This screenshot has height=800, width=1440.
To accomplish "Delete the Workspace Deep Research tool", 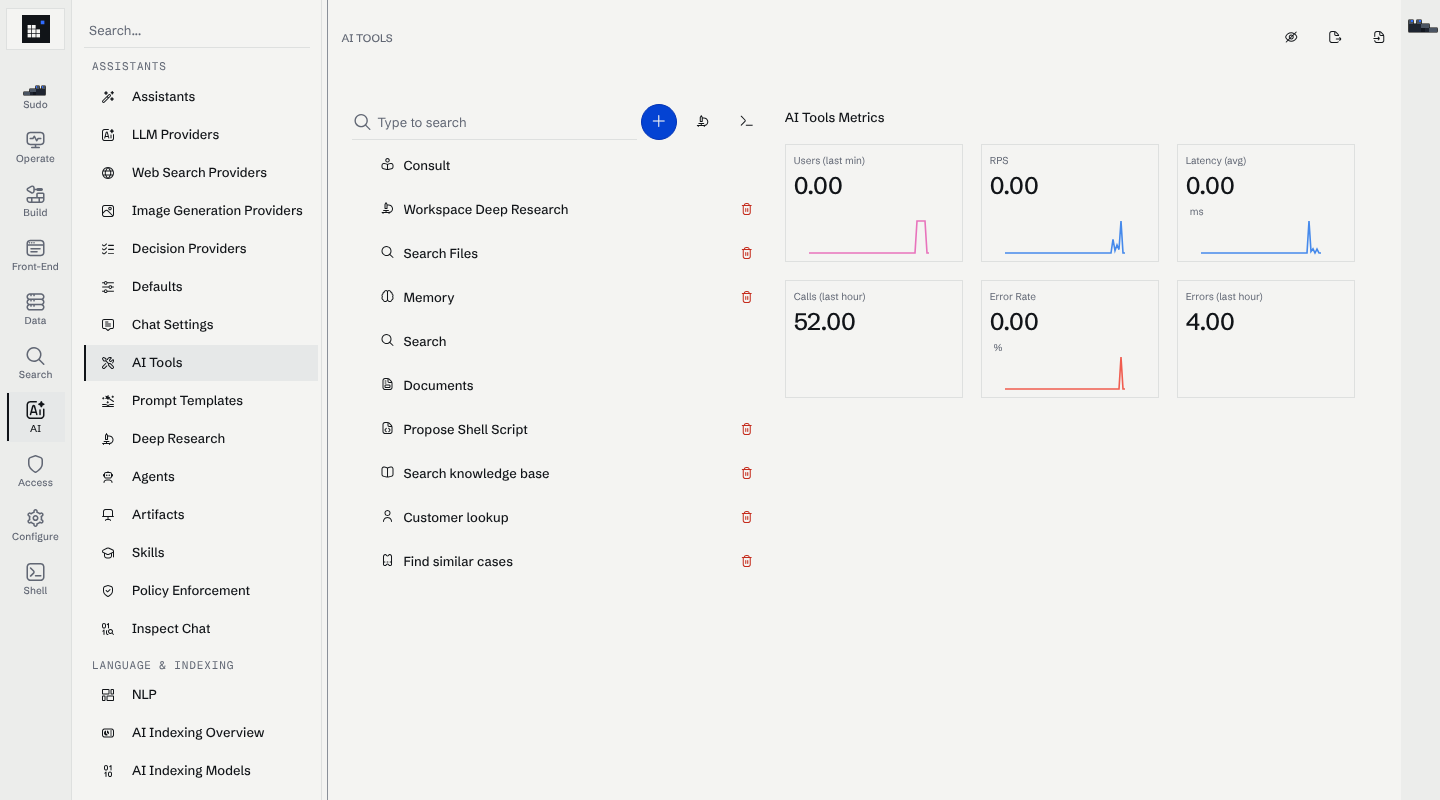I will (746, 209).
